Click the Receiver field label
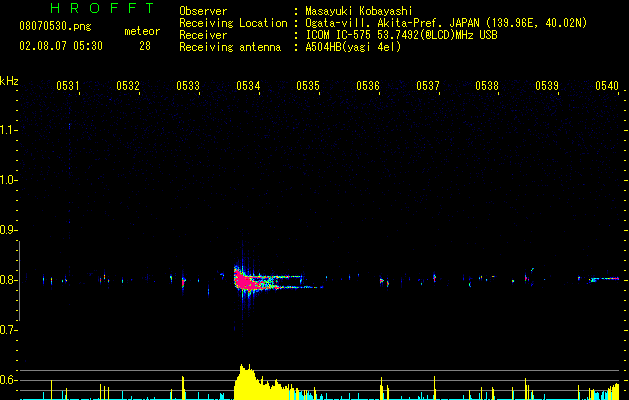 (x=203, y=35)
